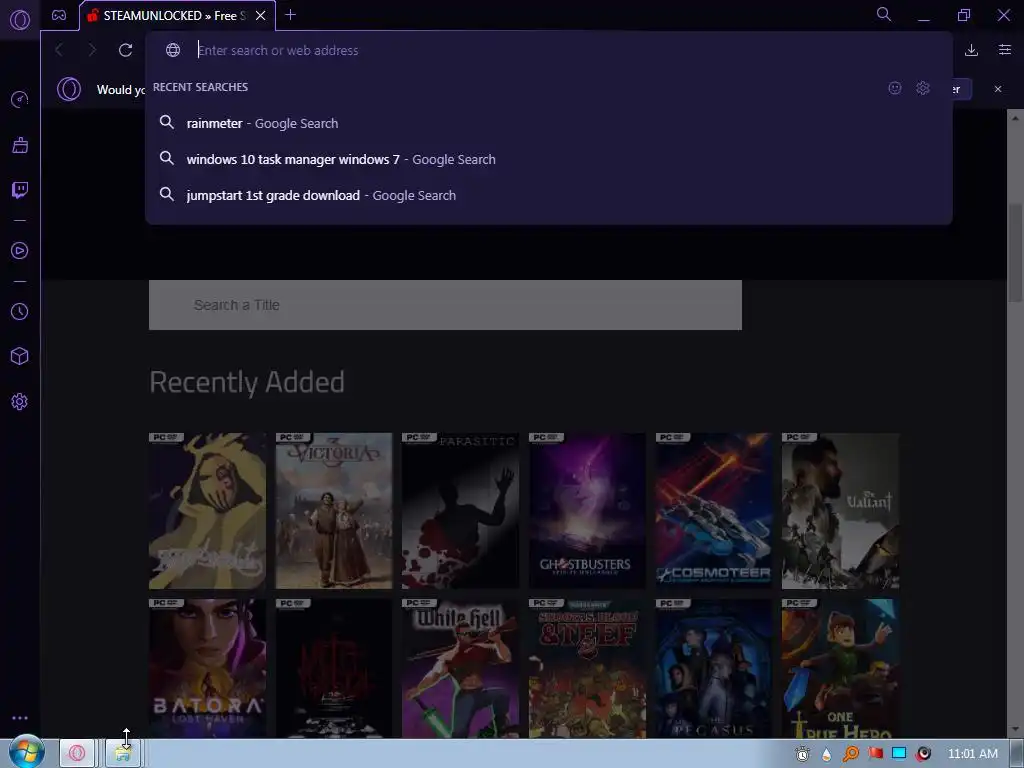This screenshot has height=768, width=1024.
Task: Select the 'rainmeter' recent search
Action: tap(549, 123)
